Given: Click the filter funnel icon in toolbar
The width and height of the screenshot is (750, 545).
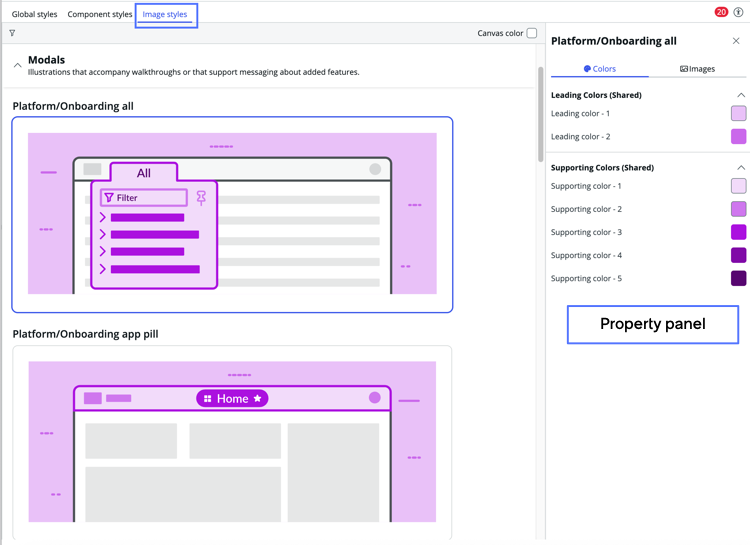Looking at the screenshot, I should pos(12,33).
